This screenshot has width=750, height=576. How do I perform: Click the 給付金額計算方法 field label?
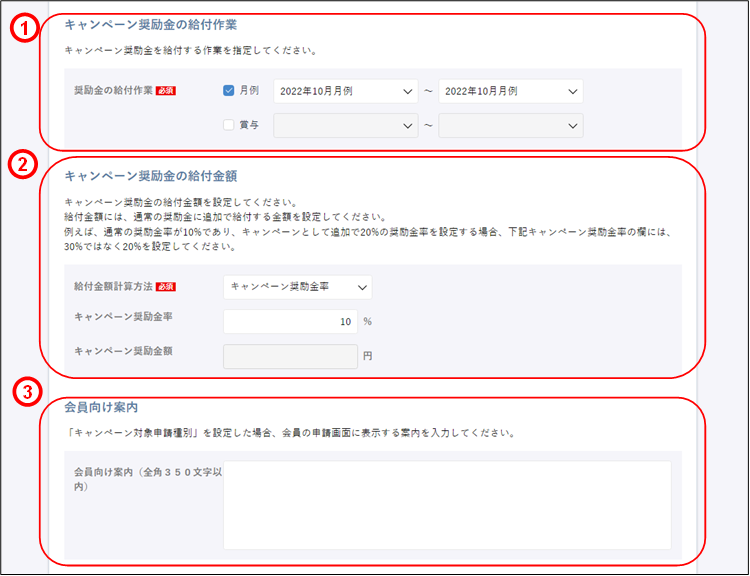[113, 286]
